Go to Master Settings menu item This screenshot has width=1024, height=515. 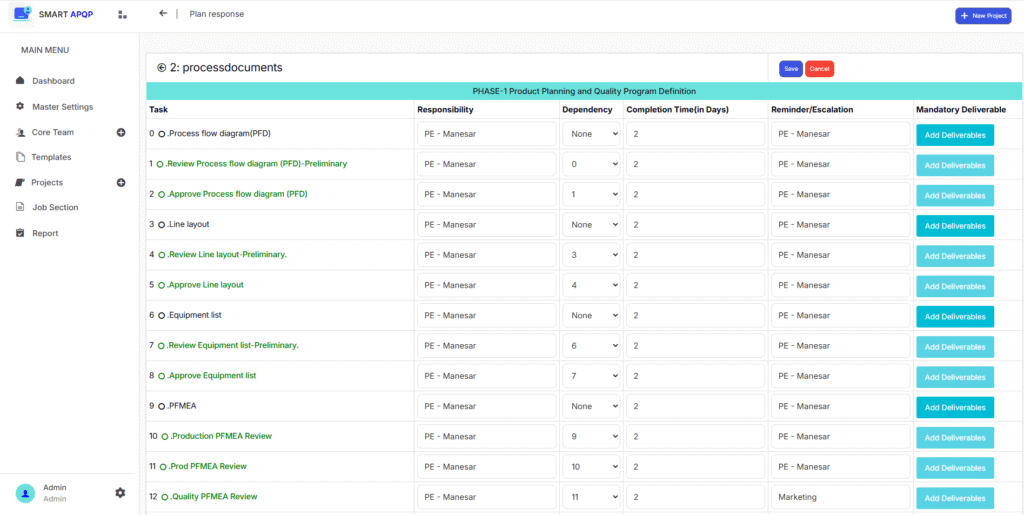coord(62,107)
